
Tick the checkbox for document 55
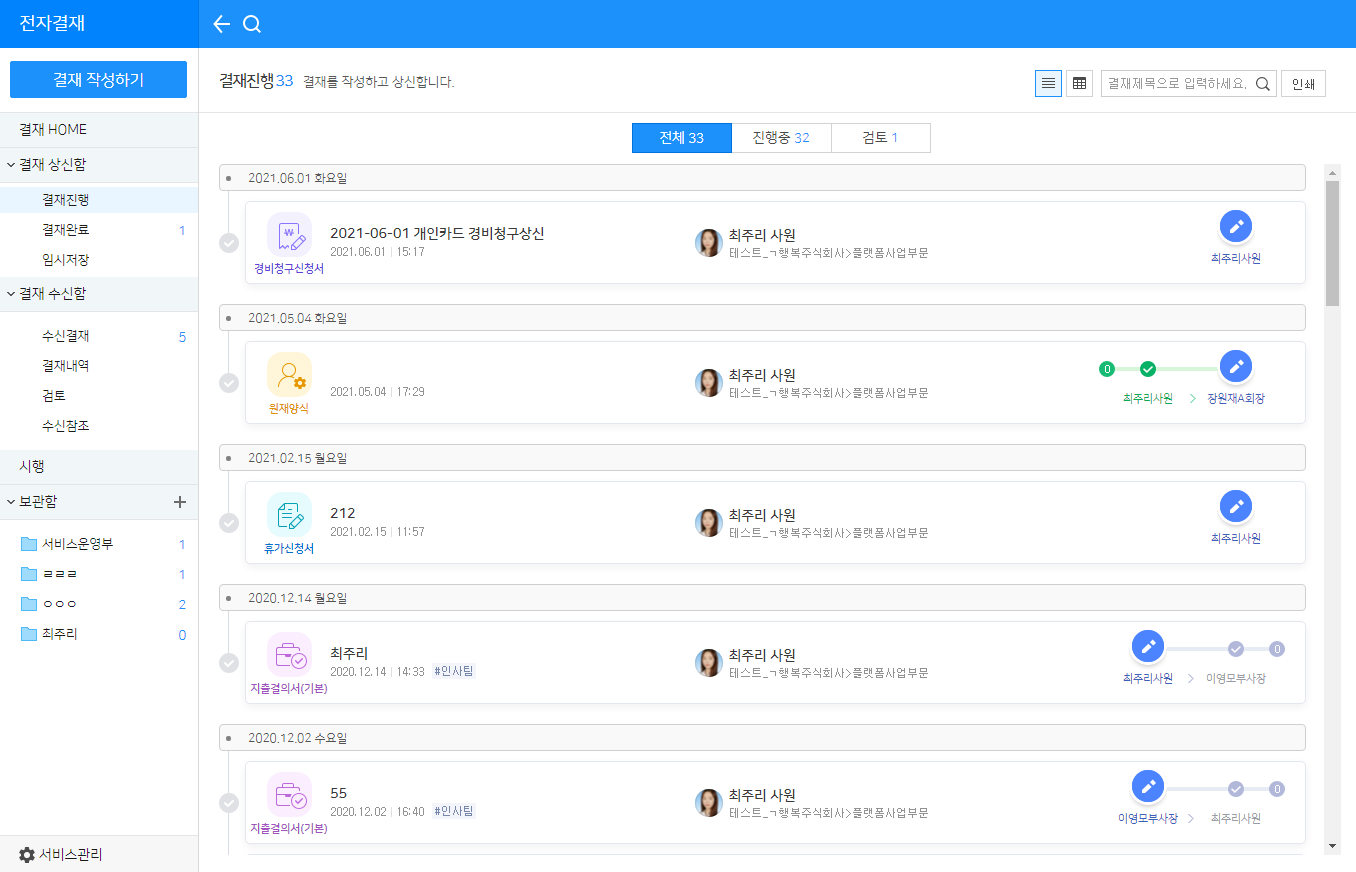pyautogui.click(x=229, y=803)
